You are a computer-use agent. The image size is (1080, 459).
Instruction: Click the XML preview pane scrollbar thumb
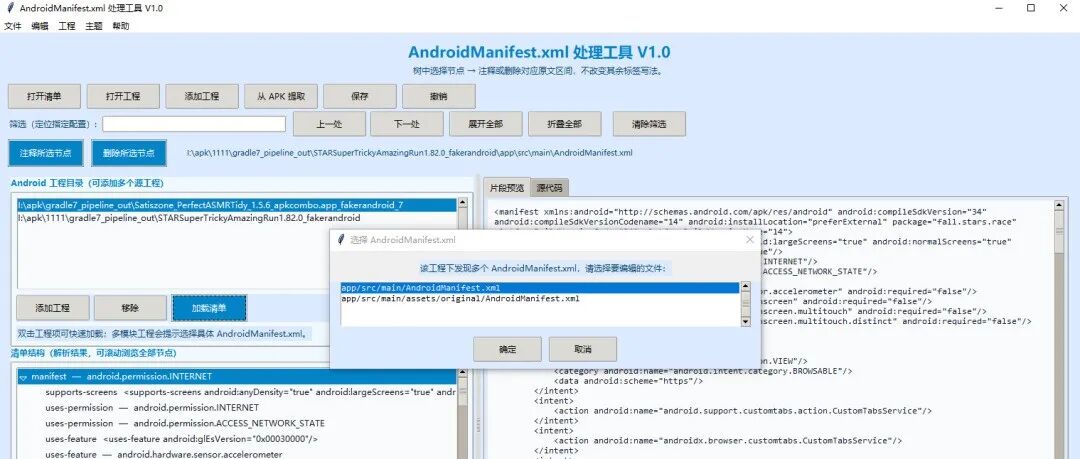pyautogui.click(x=1059, y=231)
